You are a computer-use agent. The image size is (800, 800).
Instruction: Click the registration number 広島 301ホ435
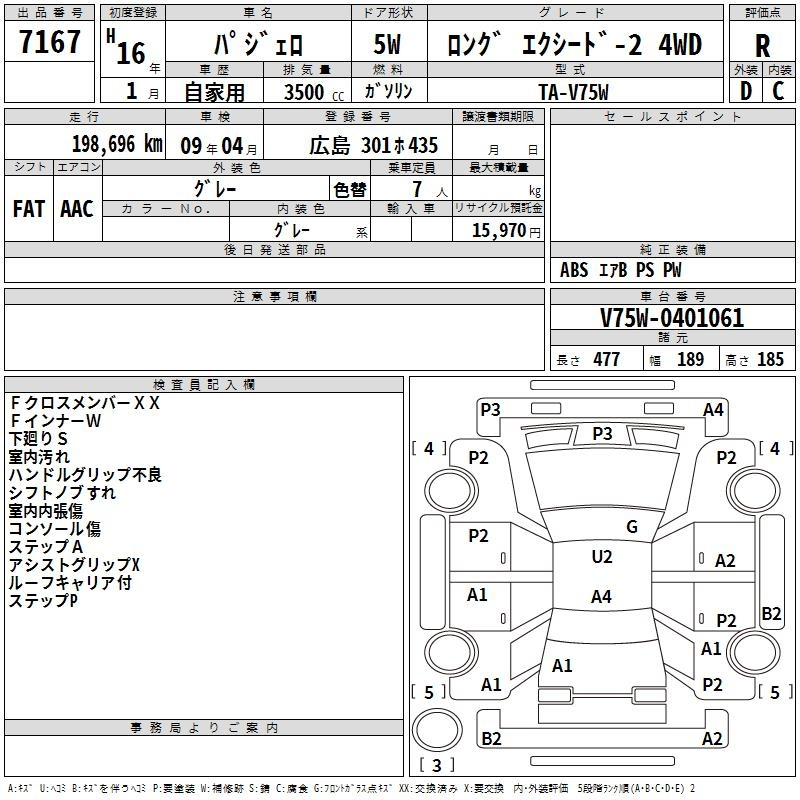pyautogui.click(x=373, y=146)
